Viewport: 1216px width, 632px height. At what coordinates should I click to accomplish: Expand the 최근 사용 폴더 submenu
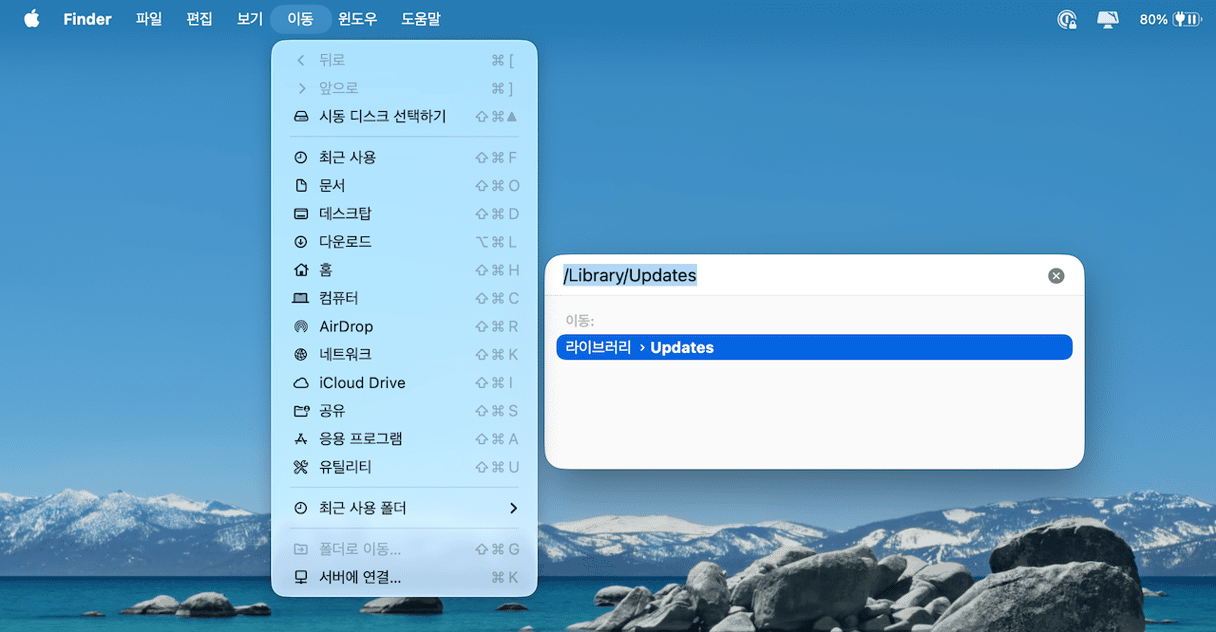coord(403,508)
